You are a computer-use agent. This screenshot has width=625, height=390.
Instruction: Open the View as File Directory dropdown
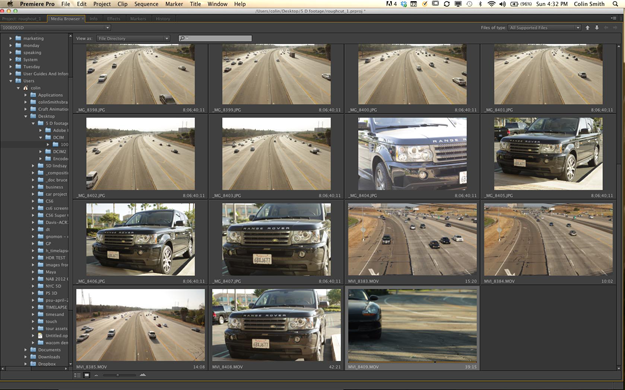click(x=133, y=38)
